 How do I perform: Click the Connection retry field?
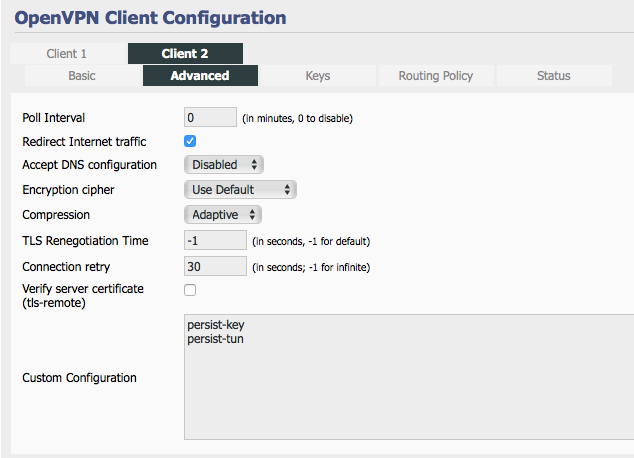coord(215,266)
